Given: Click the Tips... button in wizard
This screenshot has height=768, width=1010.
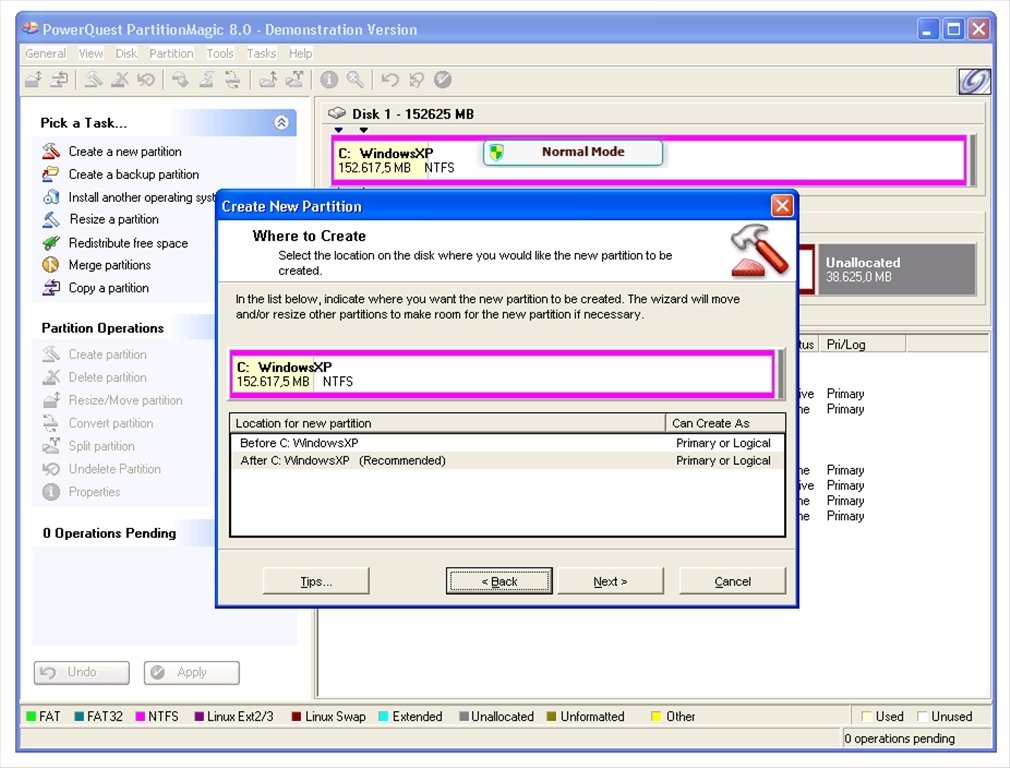Looking at the screenshot, I should (x=316, y=581).
